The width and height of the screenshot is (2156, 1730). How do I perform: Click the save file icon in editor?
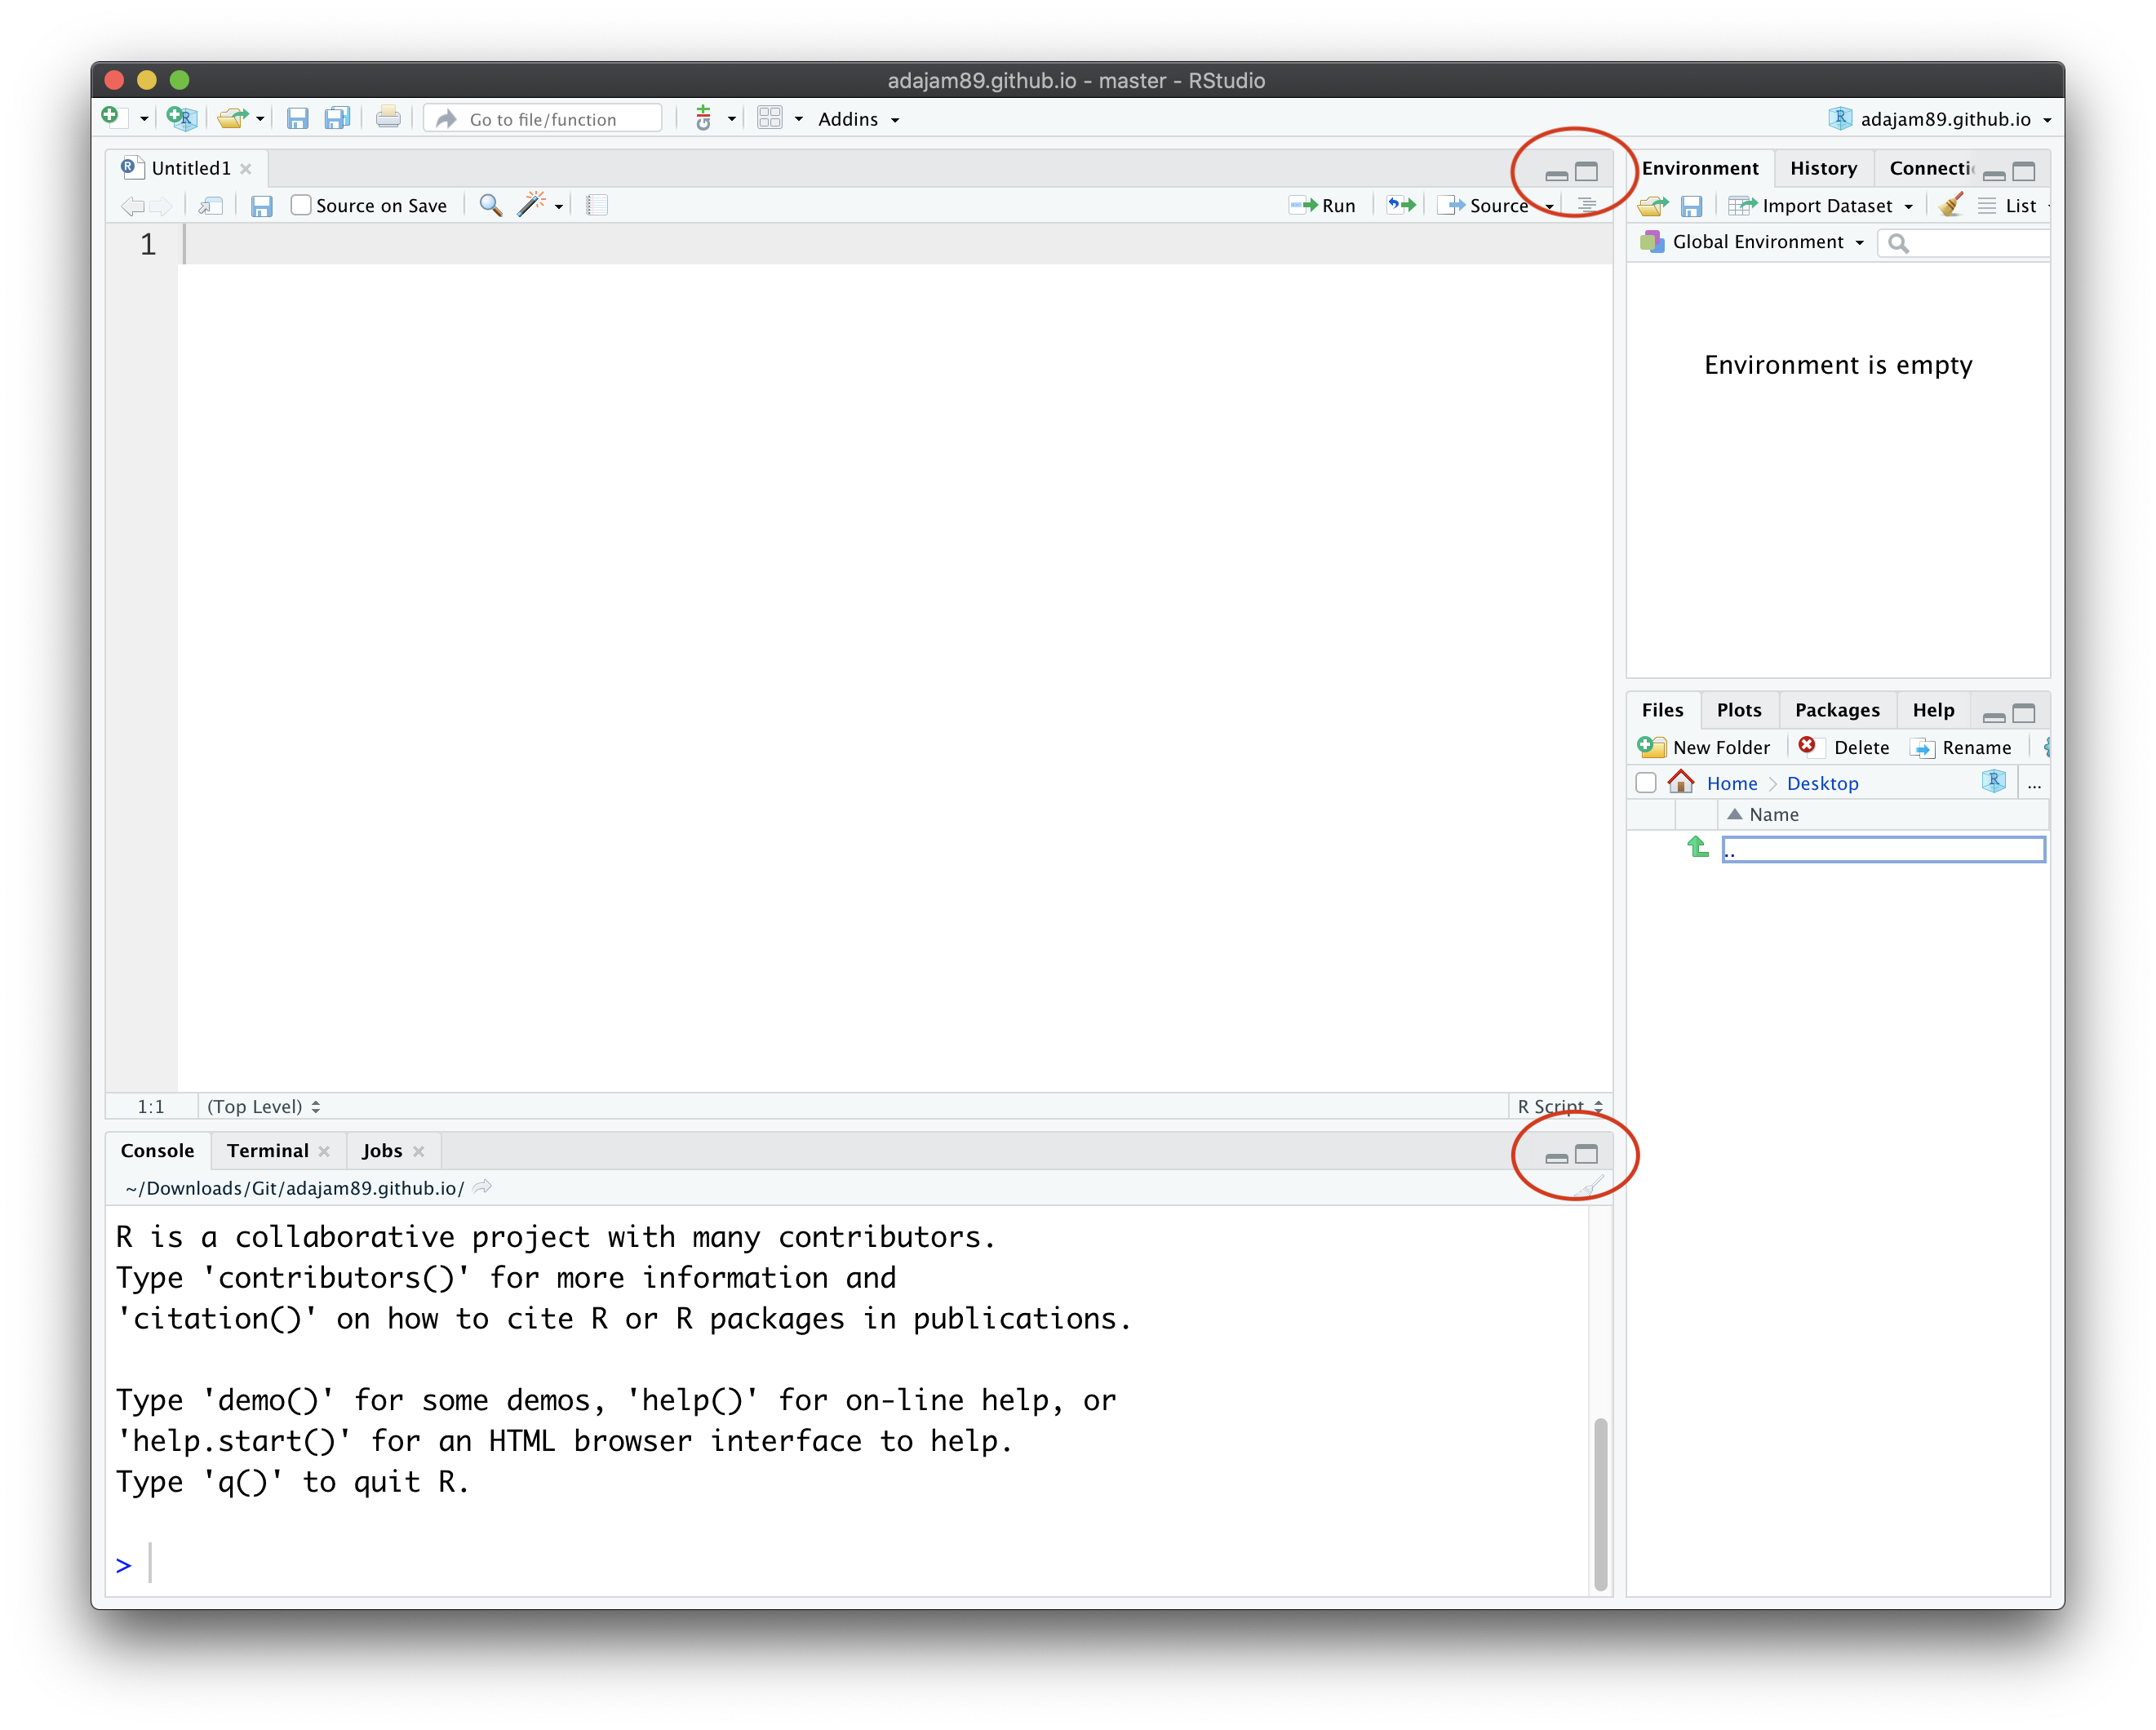click(x=261, y=206)
